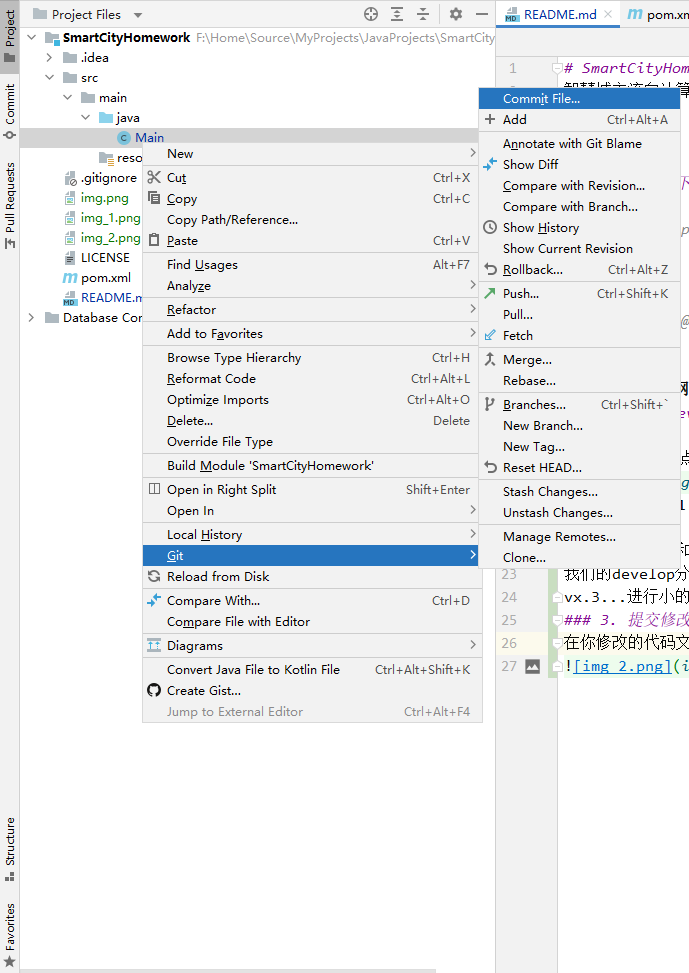Select the LICENSE file
The width and height of the screenshot is (689, 973).
[105, 258]
